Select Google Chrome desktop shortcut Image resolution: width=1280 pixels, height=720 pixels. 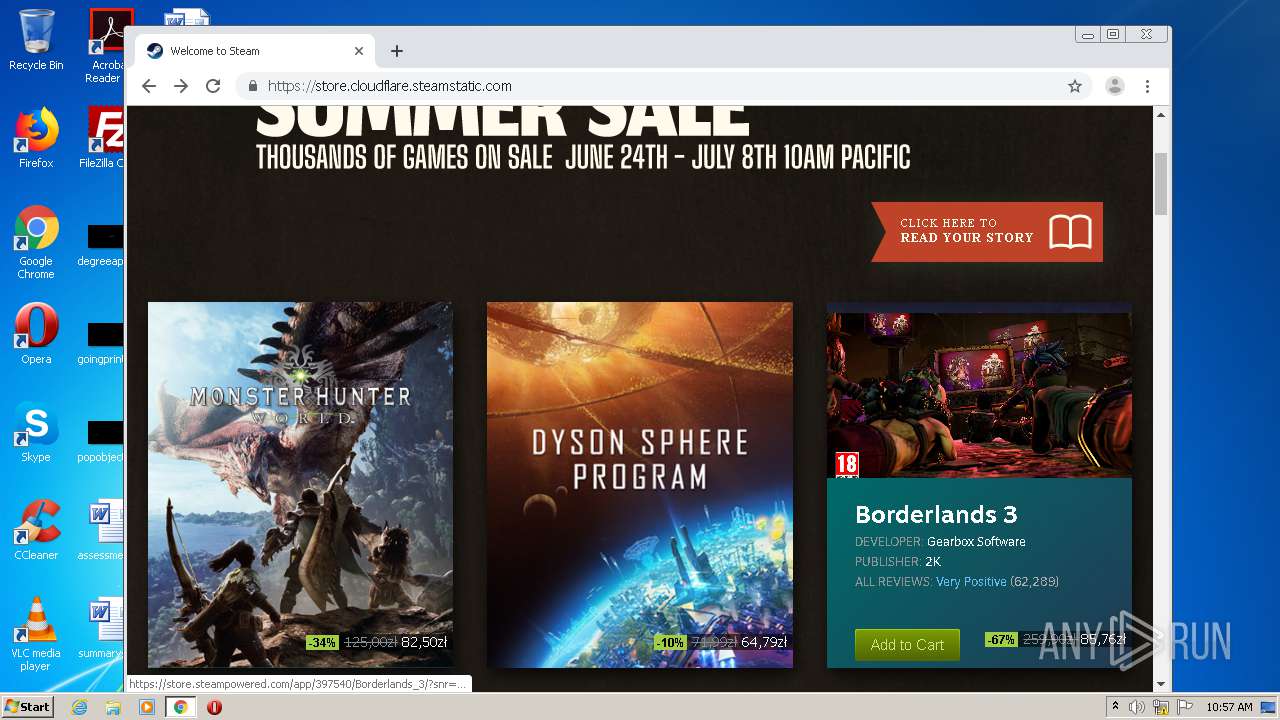tap(36, 242)
